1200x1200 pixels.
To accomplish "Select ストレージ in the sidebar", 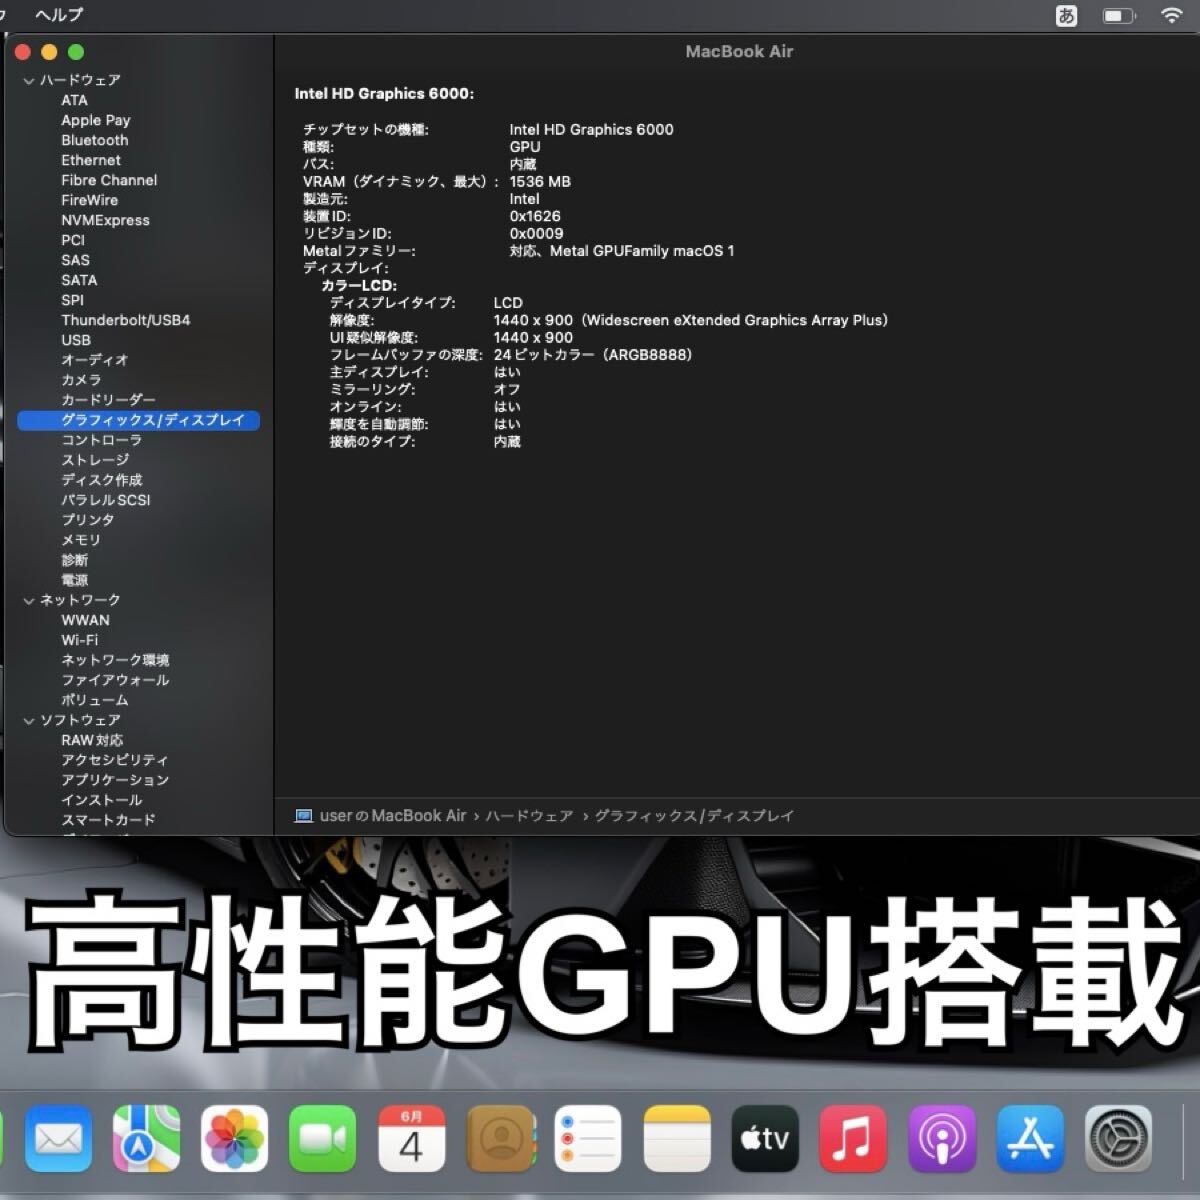I will [95, 460].
